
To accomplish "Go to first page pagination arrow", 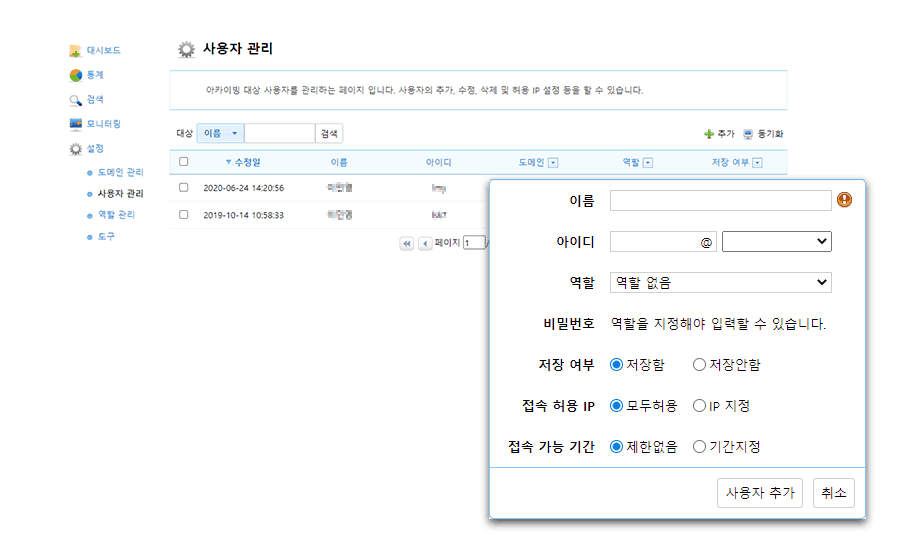I will click(x=407, y=243).
